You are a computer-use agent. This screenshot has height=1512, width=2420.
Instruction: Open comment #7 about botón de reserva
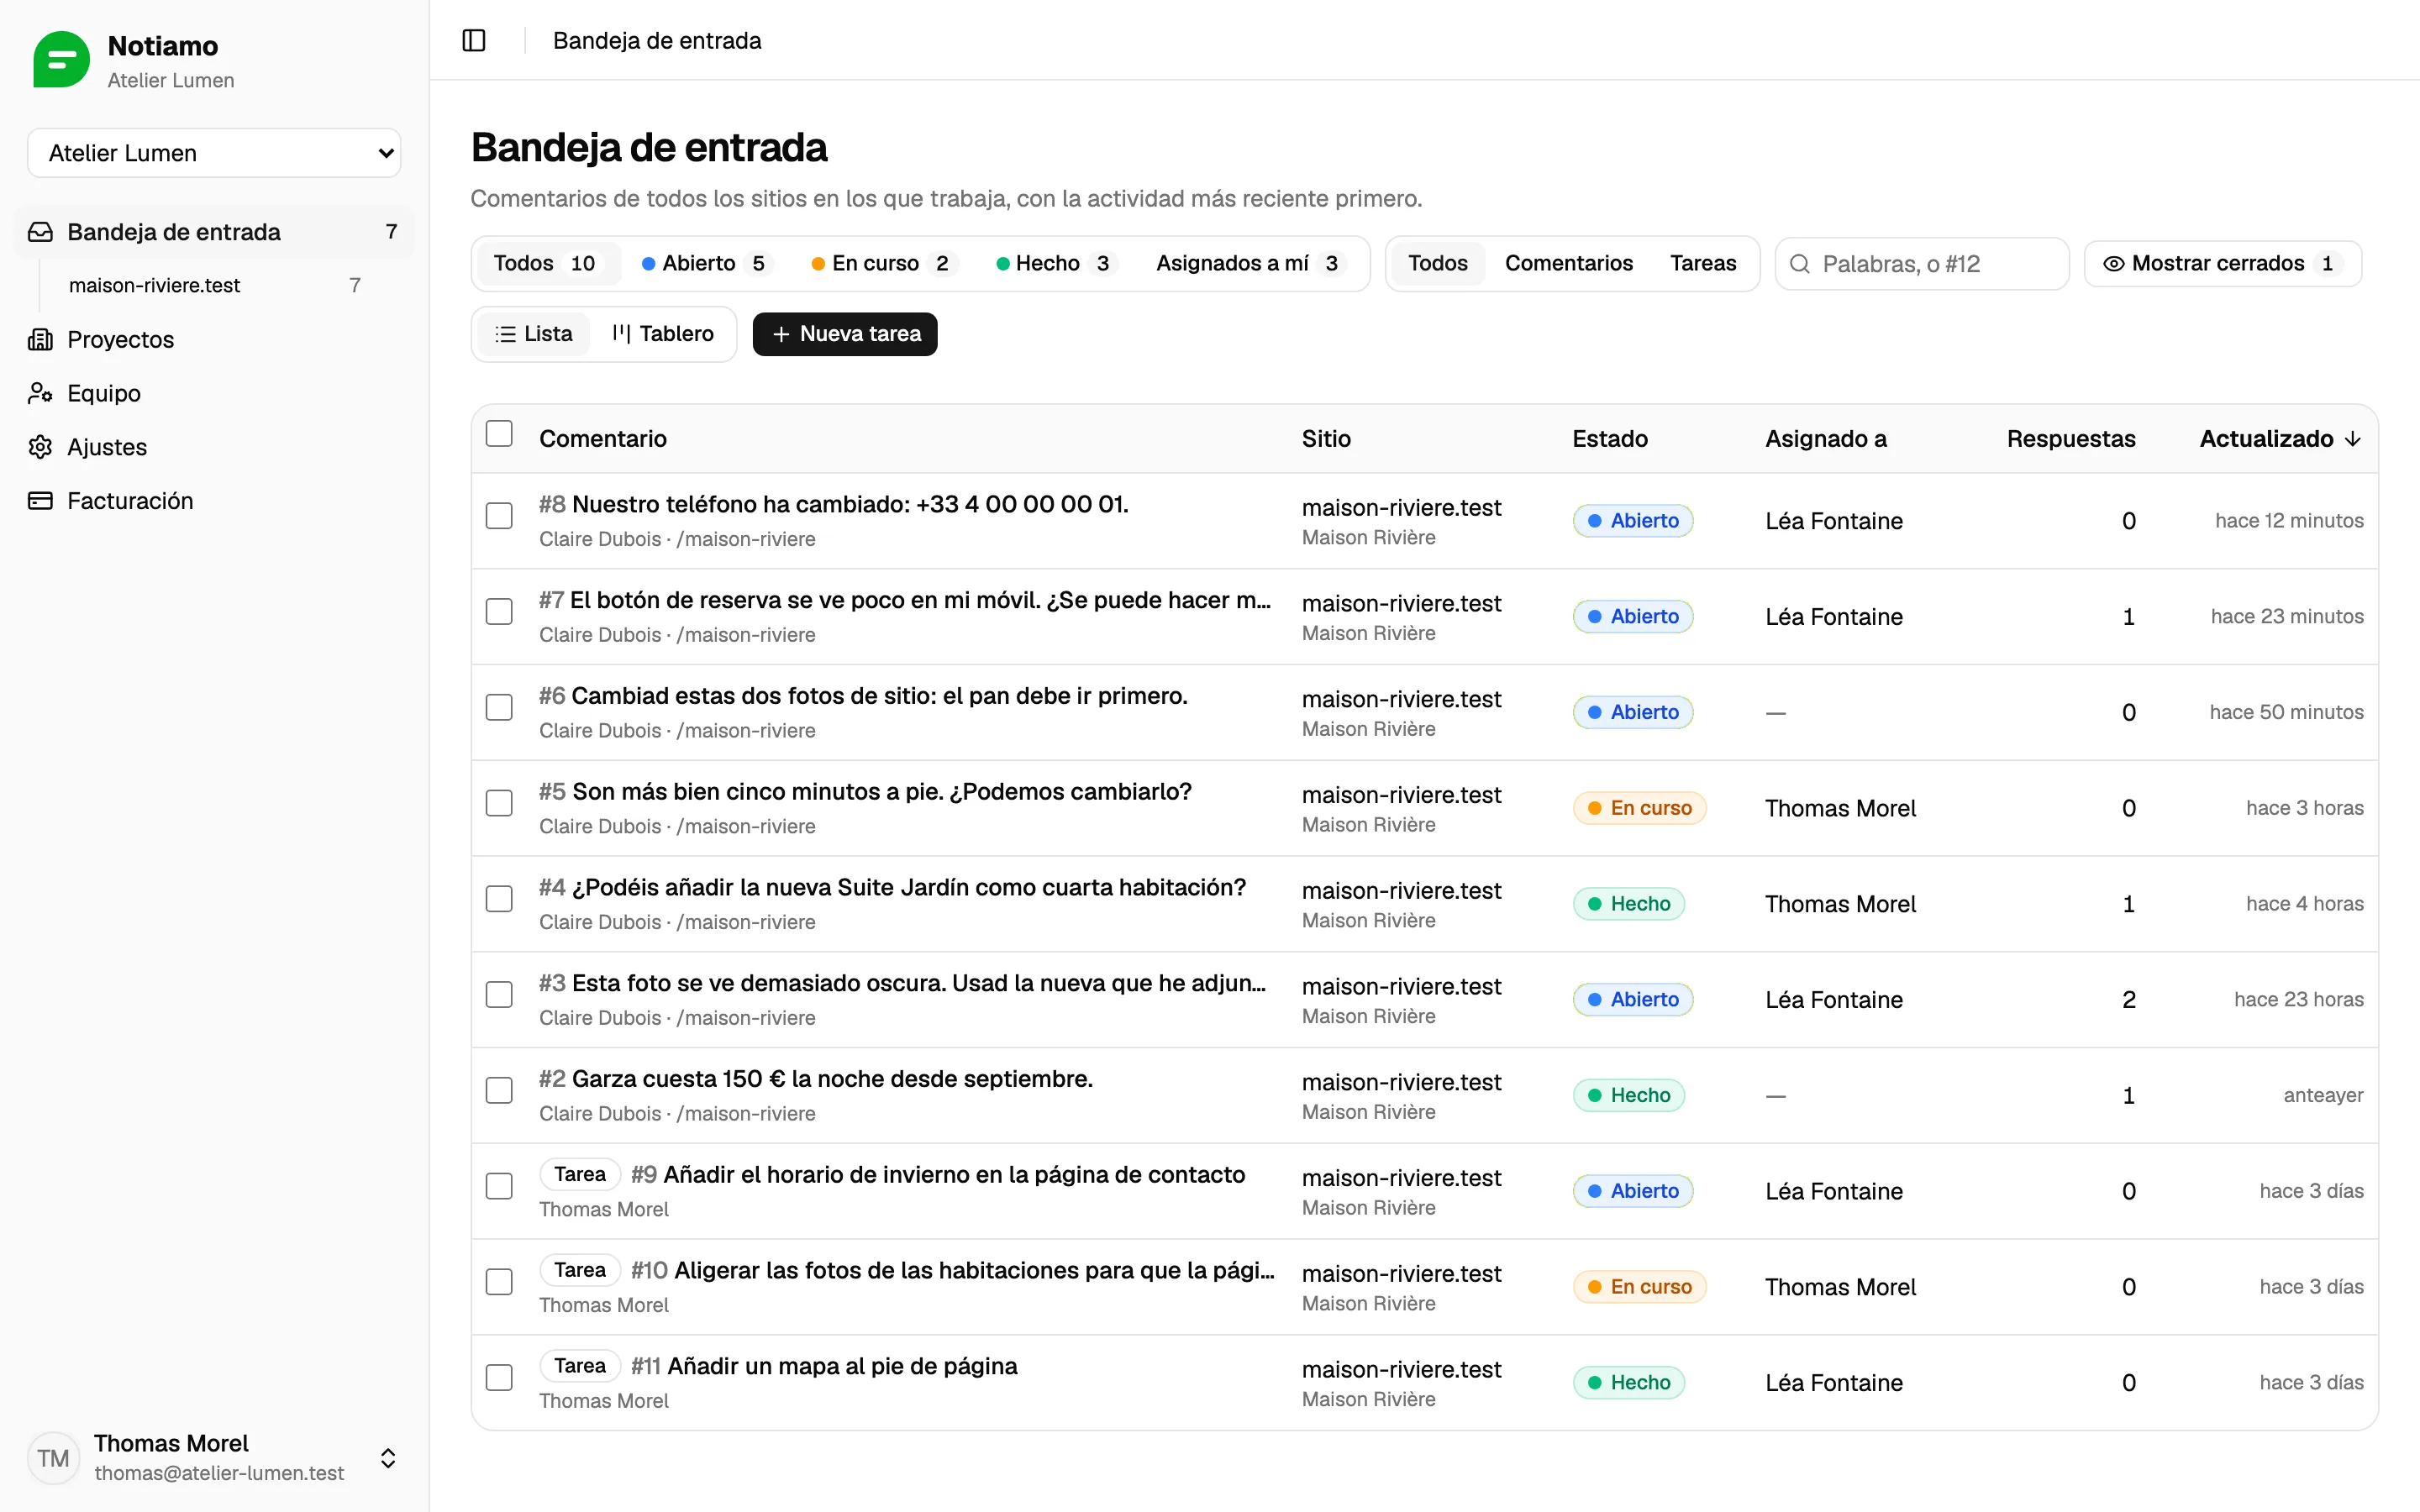click(x=905, y=600)
